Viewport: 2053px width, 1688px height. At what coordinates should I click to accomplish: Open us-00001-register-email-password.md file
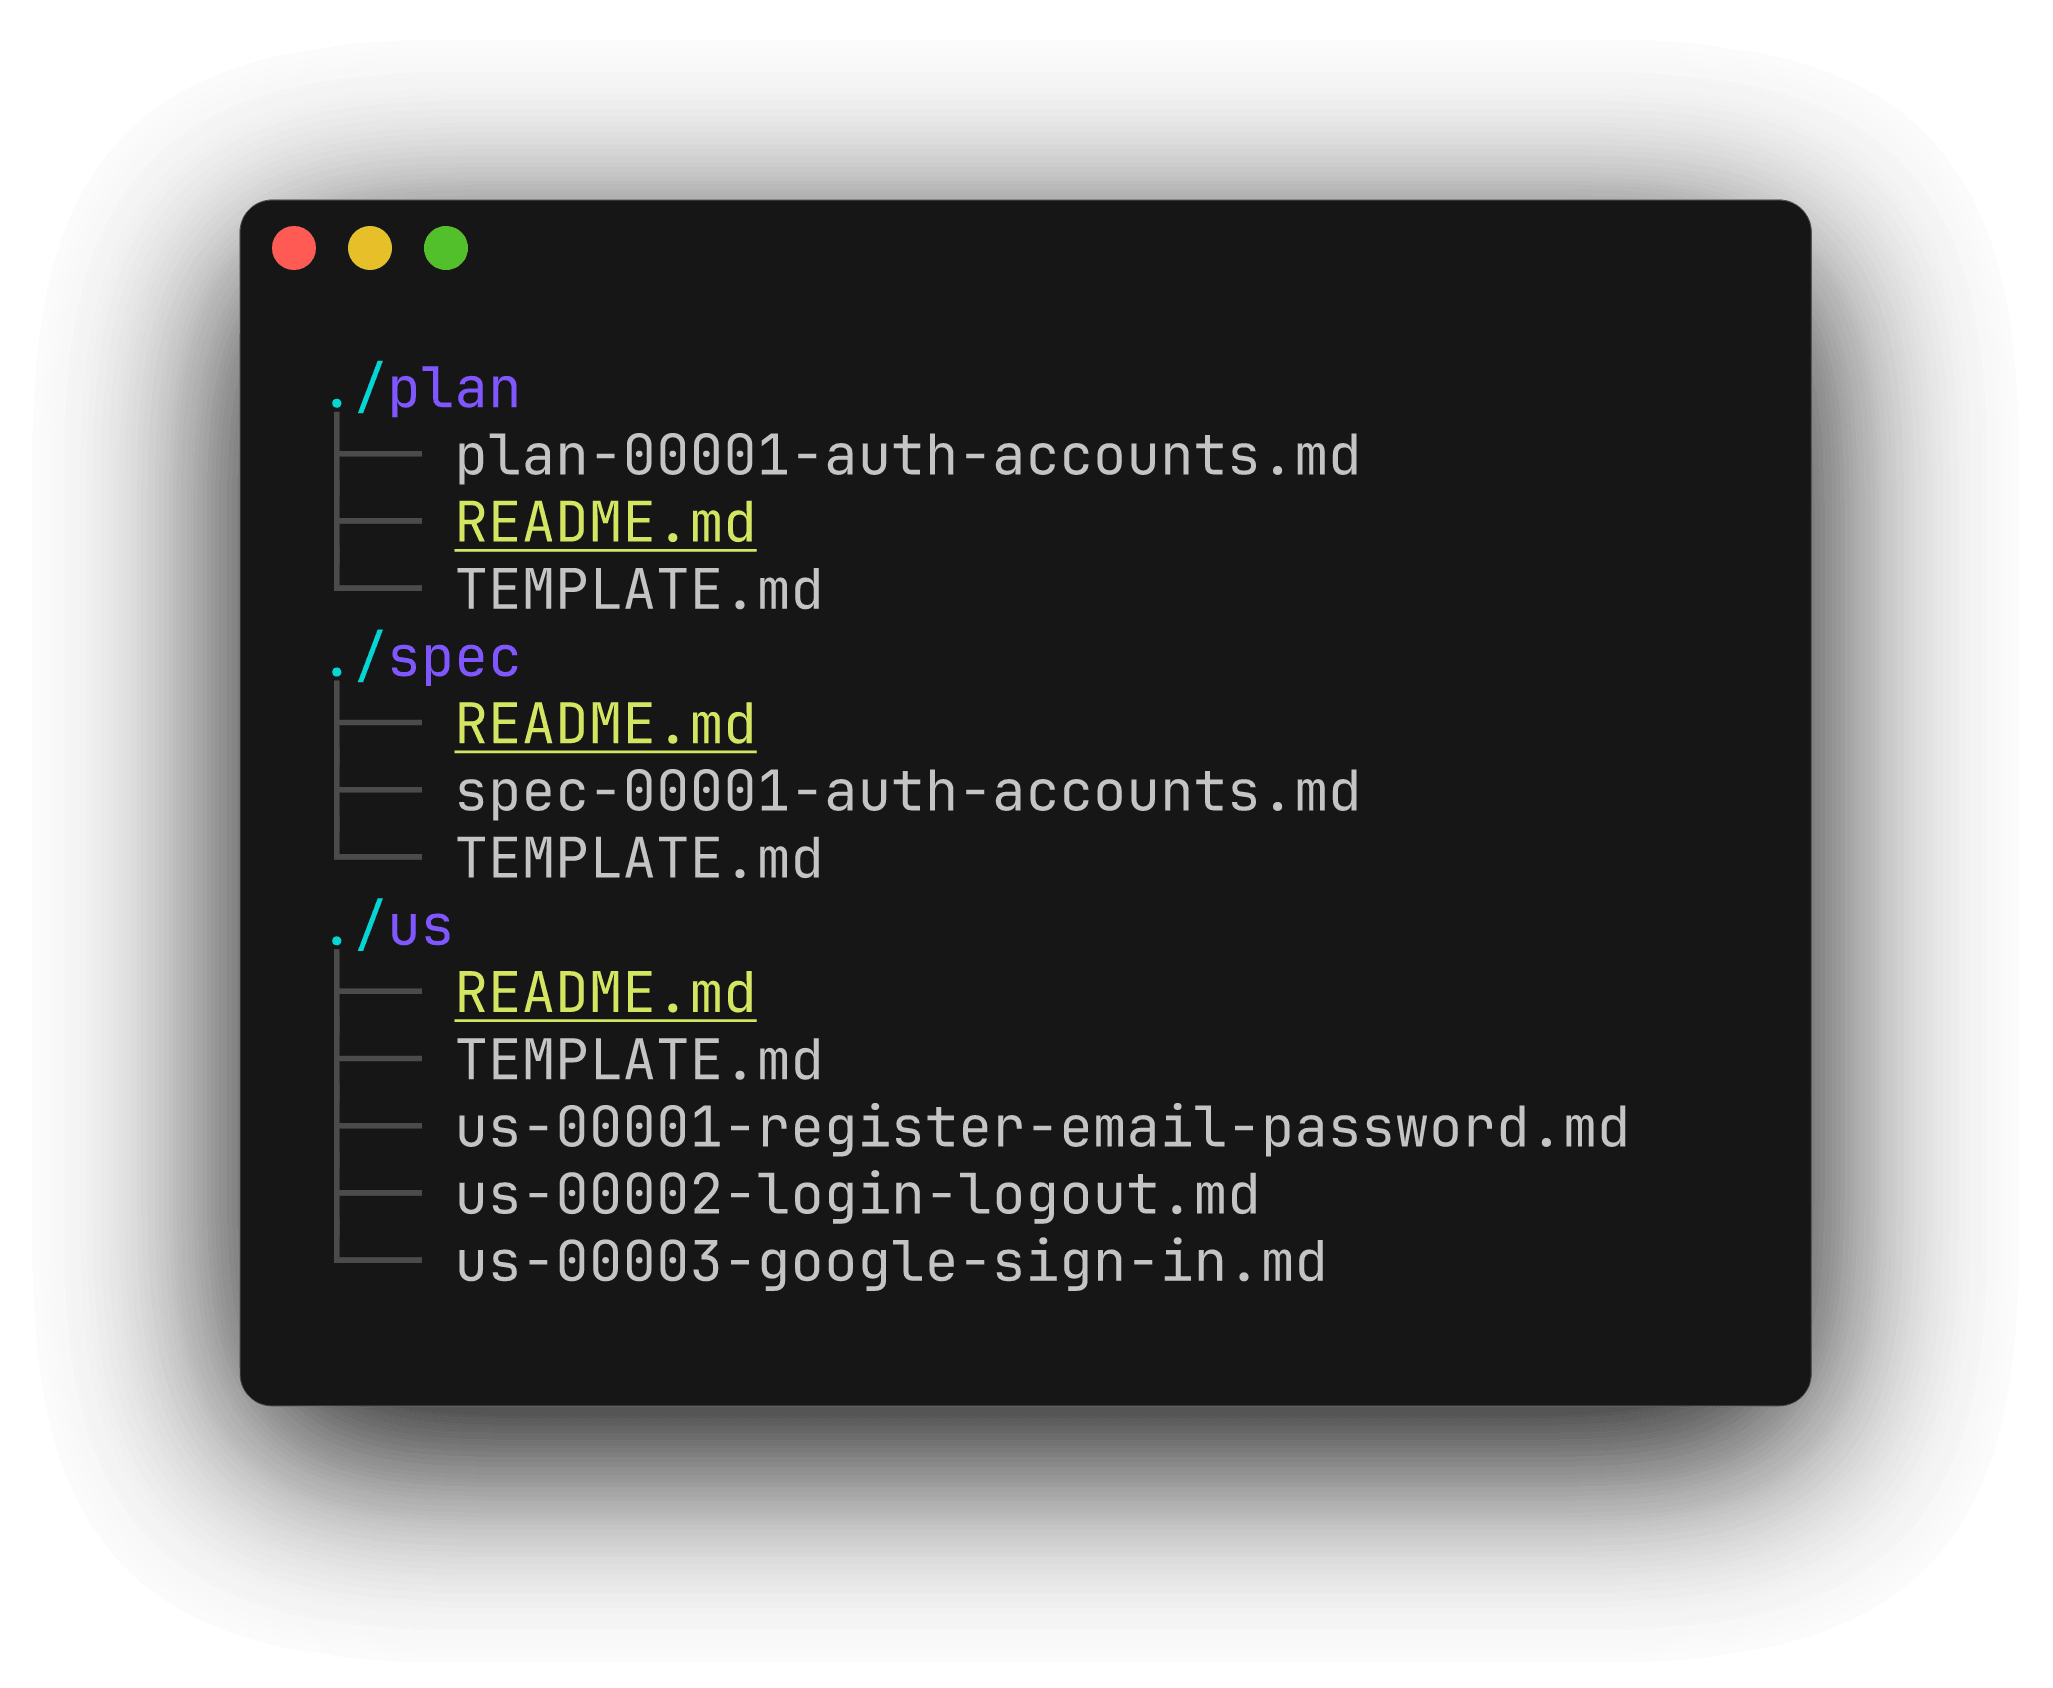1042,1128
